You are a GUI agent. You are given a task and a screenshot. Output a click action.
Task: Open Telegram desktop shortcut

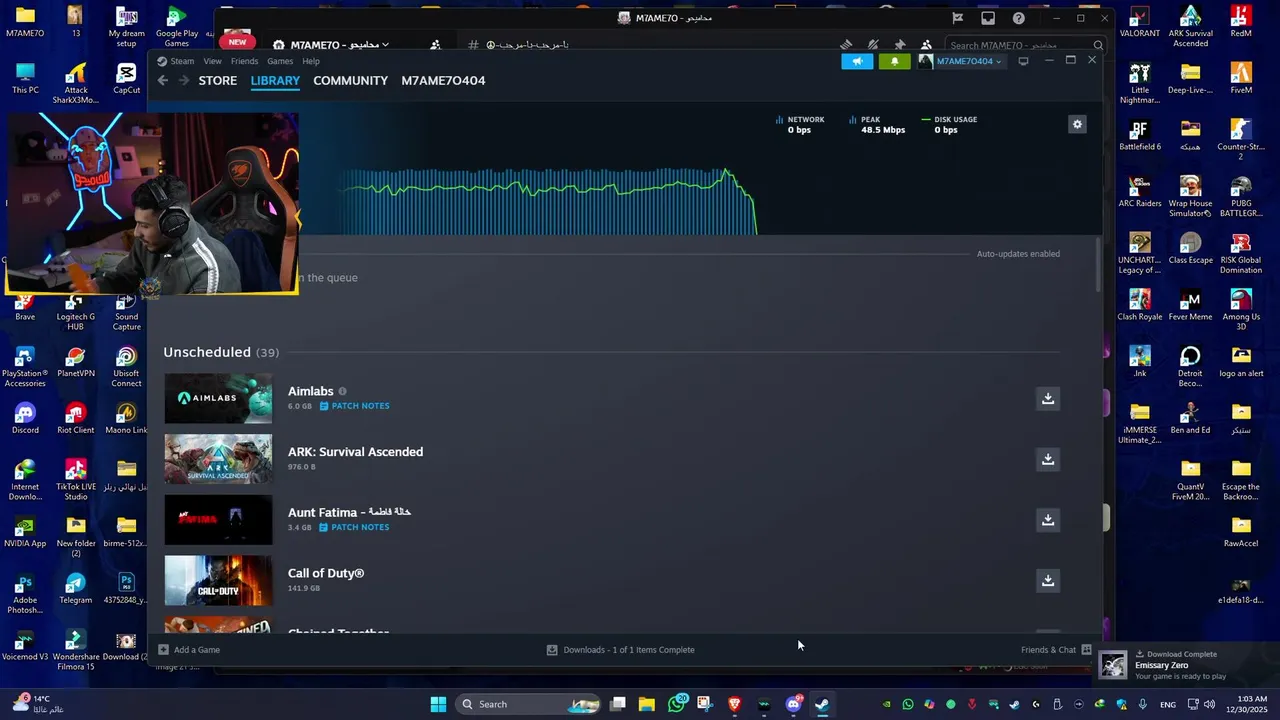(x=75, y=589)
